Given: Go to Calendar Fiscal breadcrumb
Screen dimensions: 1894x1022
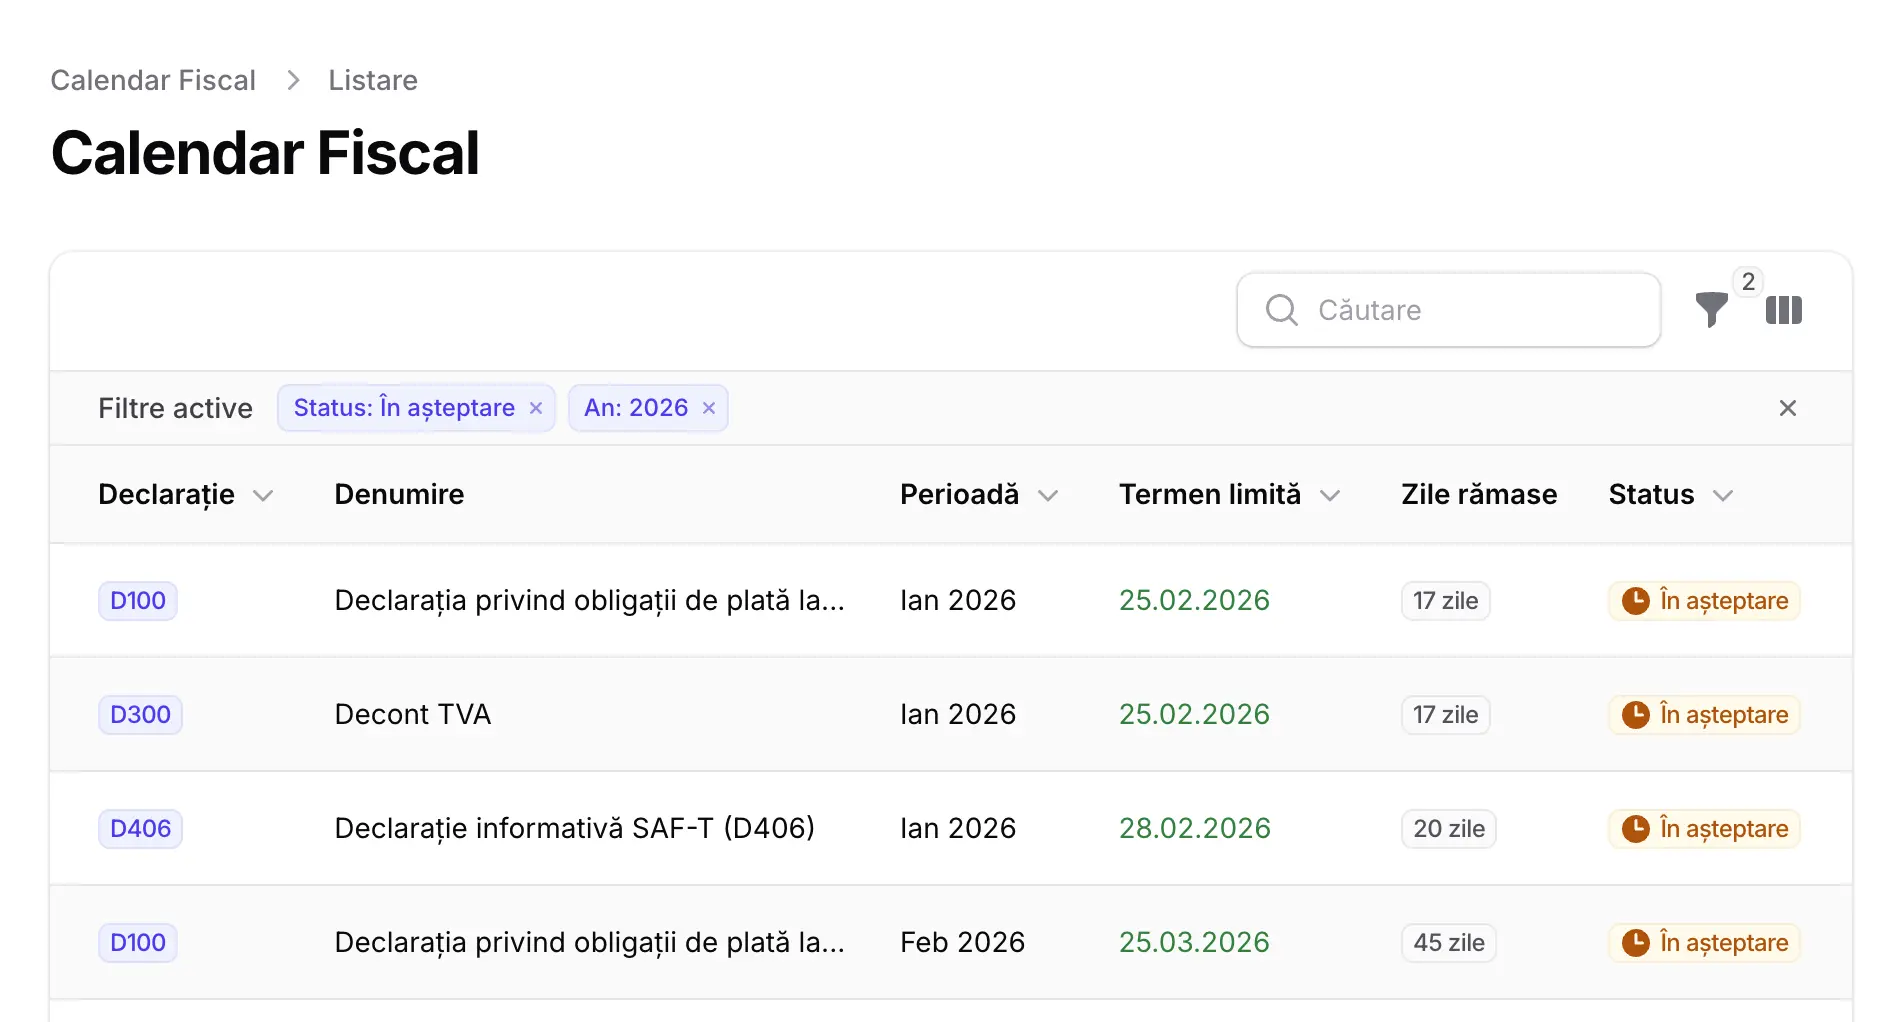Looking at the screenshot, I should pyautogui.click(x=153, y=80).
